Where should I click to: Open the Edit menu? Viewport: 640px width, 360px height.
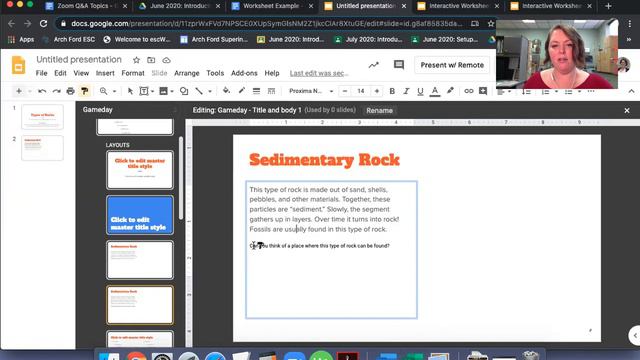click(x=60, y=73)
